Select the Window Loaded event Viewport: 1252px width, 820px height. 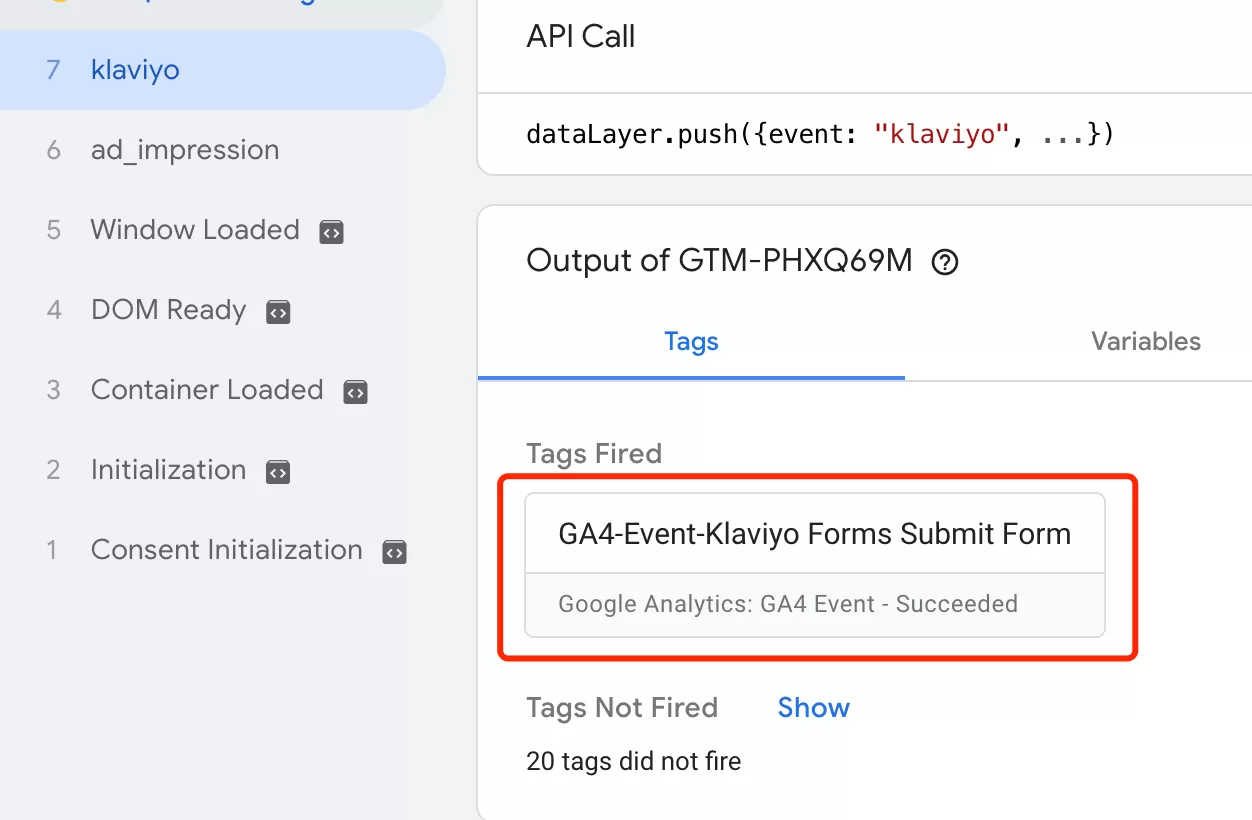[222, 230]
